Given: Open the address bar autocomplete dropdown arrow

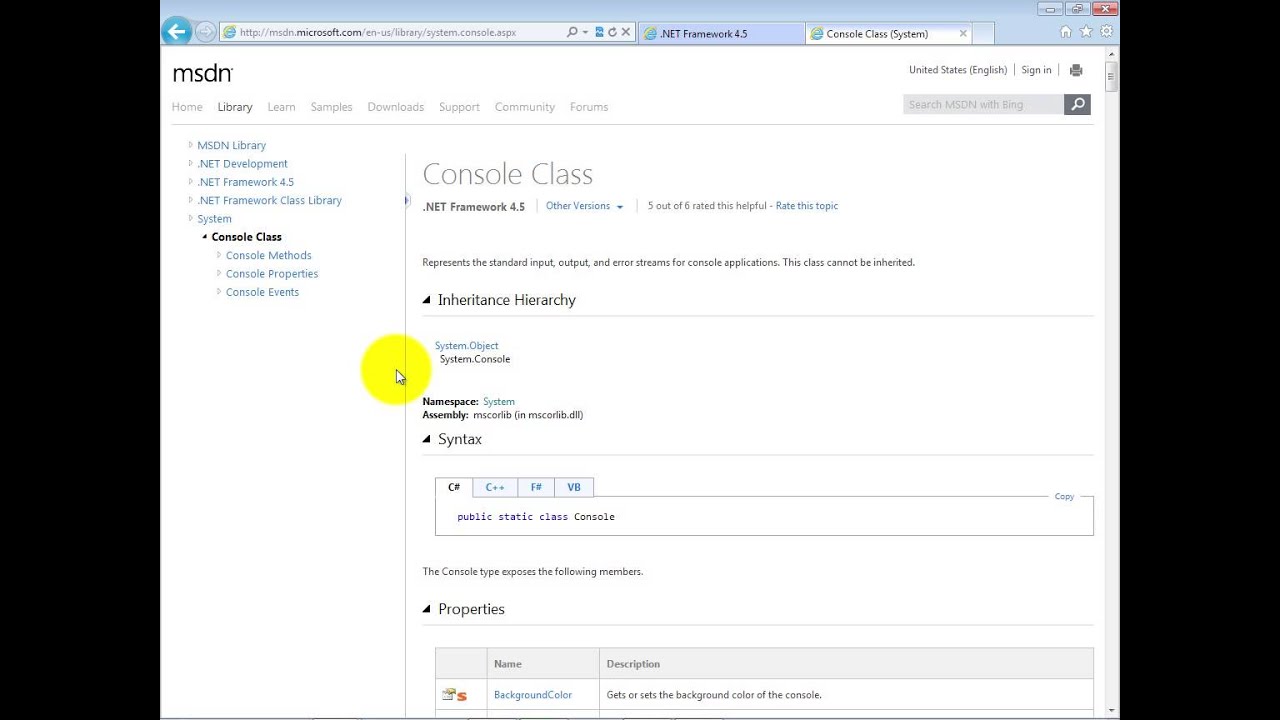Looking at the screenshot, I should (x=585, y=32).
